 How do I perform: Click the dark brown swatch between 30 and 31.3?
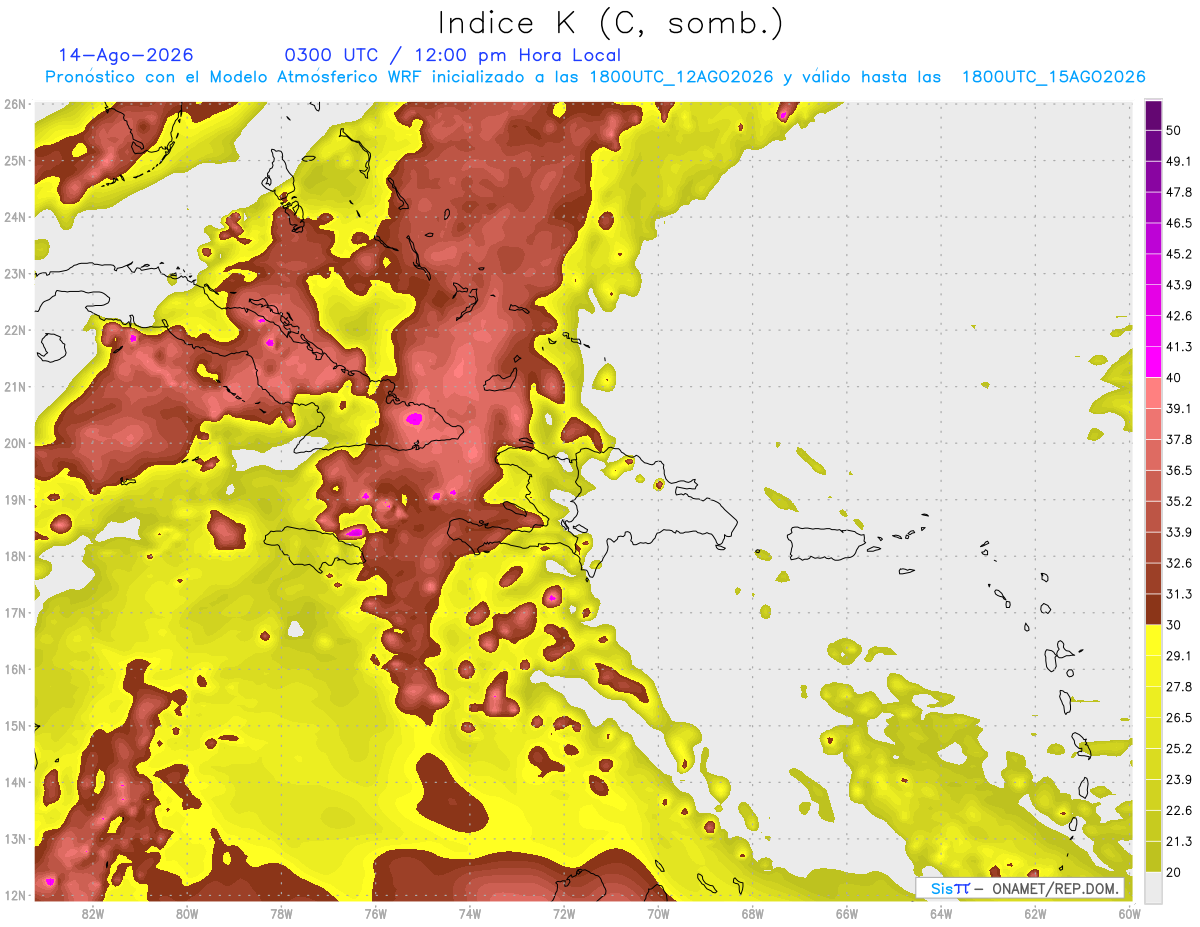[x=1153, y=609]
